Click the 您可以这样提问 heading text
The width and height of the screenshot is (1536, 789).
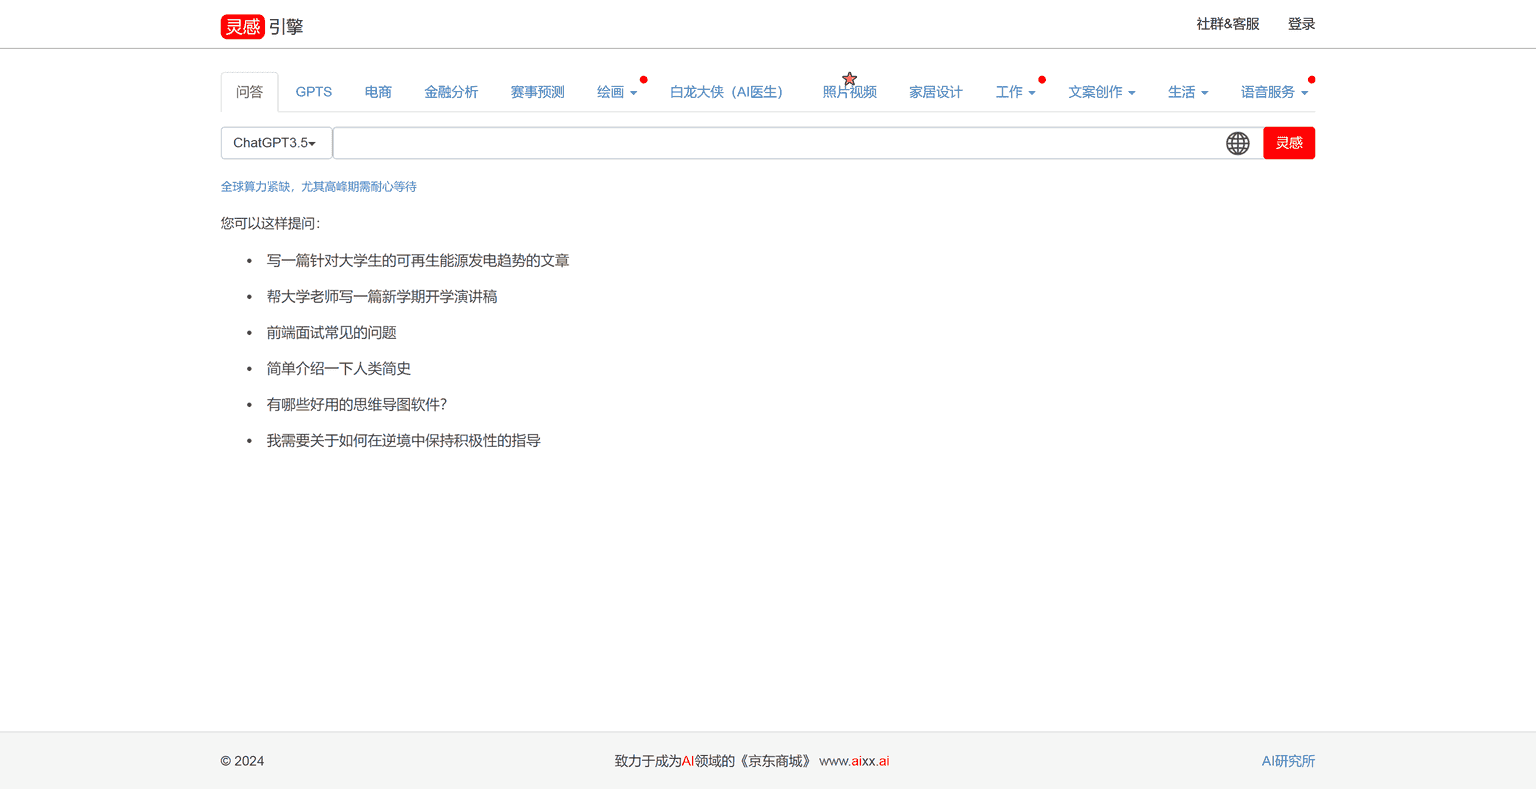[x=271, y=223]
